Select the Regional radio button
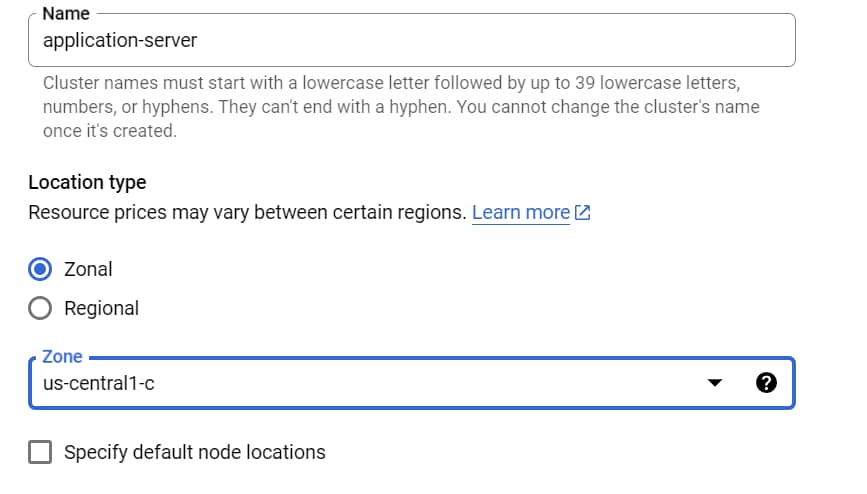867x494 pixels. click(40, 308)
